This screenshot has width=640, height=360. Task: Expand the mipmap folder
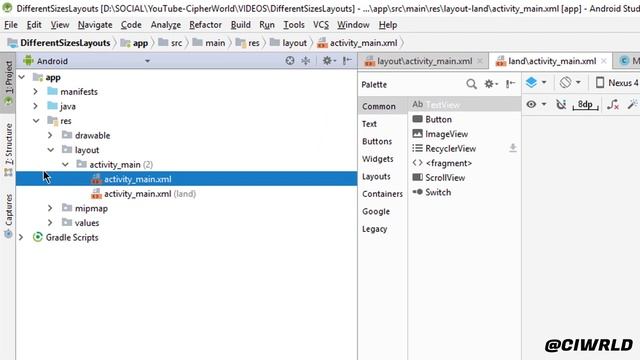tap(50, 208)
